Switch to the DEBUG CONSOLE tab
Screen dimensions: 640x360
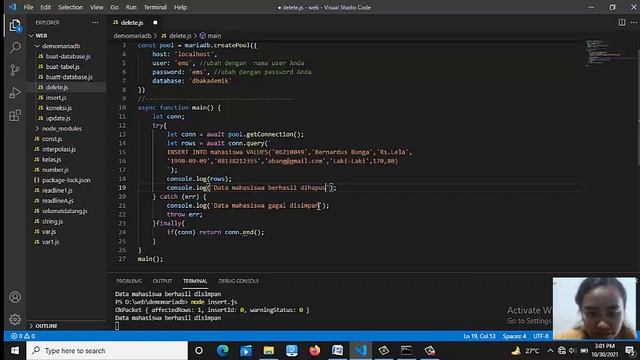pyautogui.click(x=238, y=281)
